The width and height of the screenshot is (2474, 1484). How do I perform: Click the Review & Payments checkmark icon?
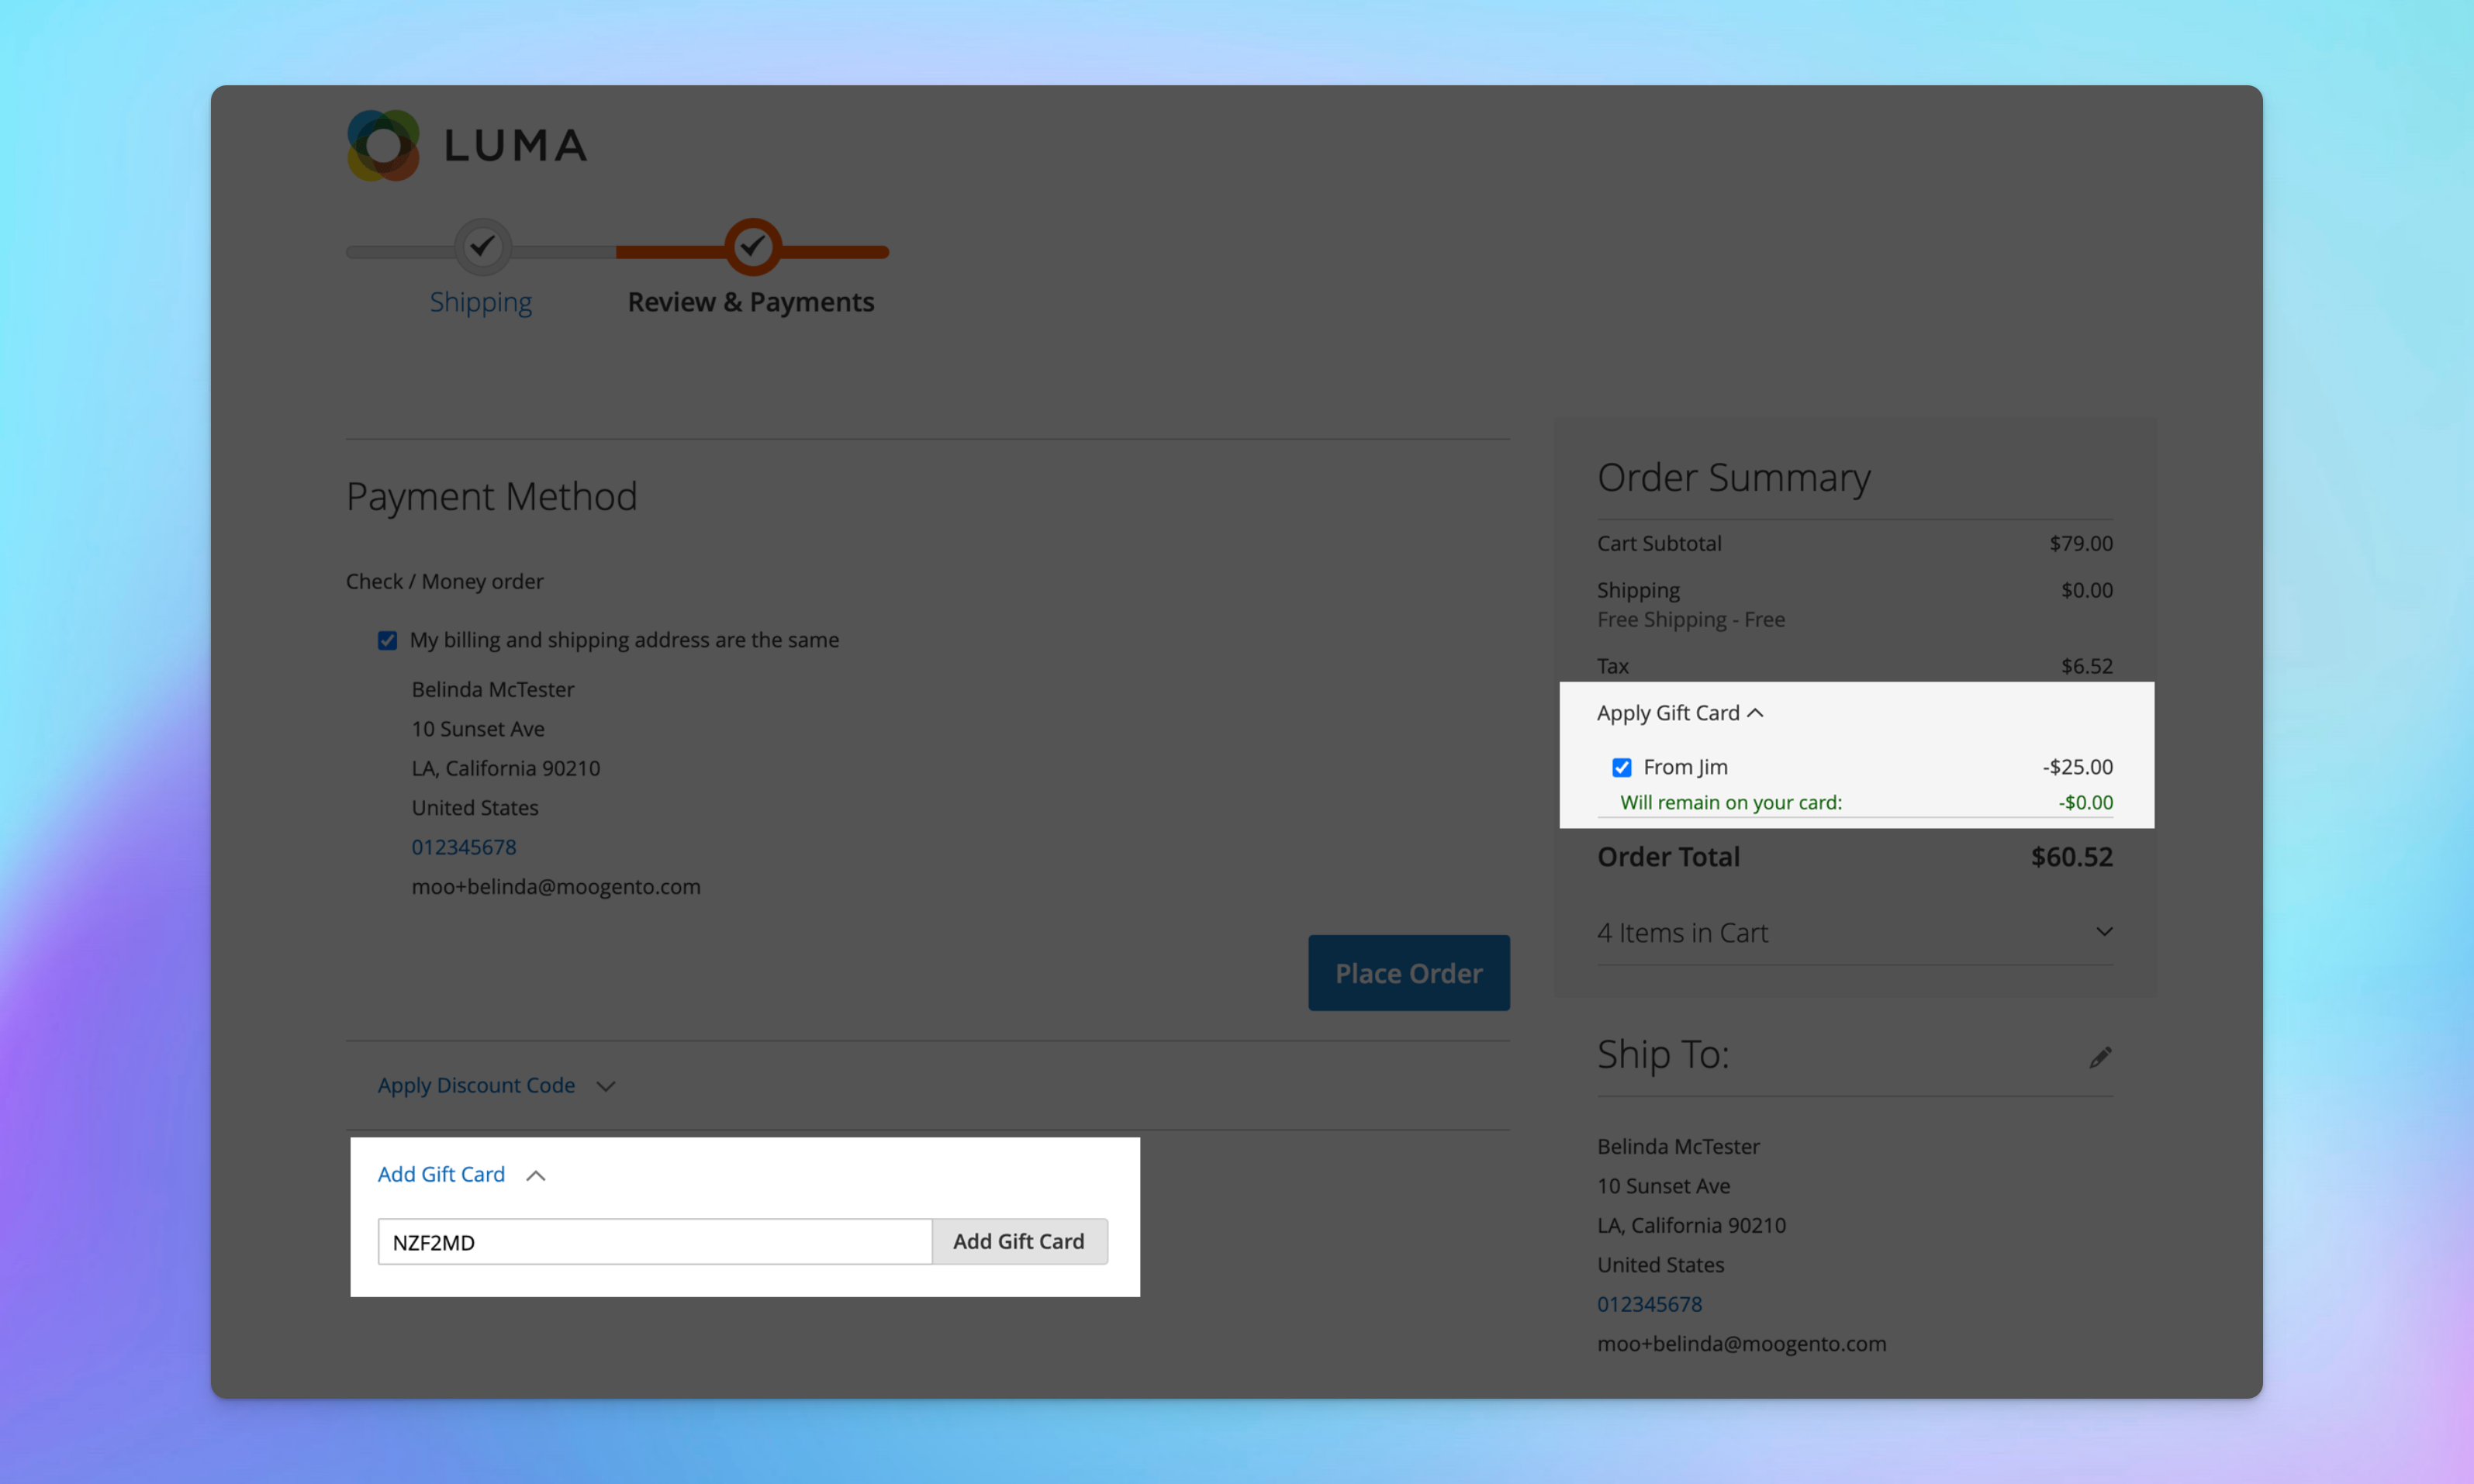pos(751,249)
